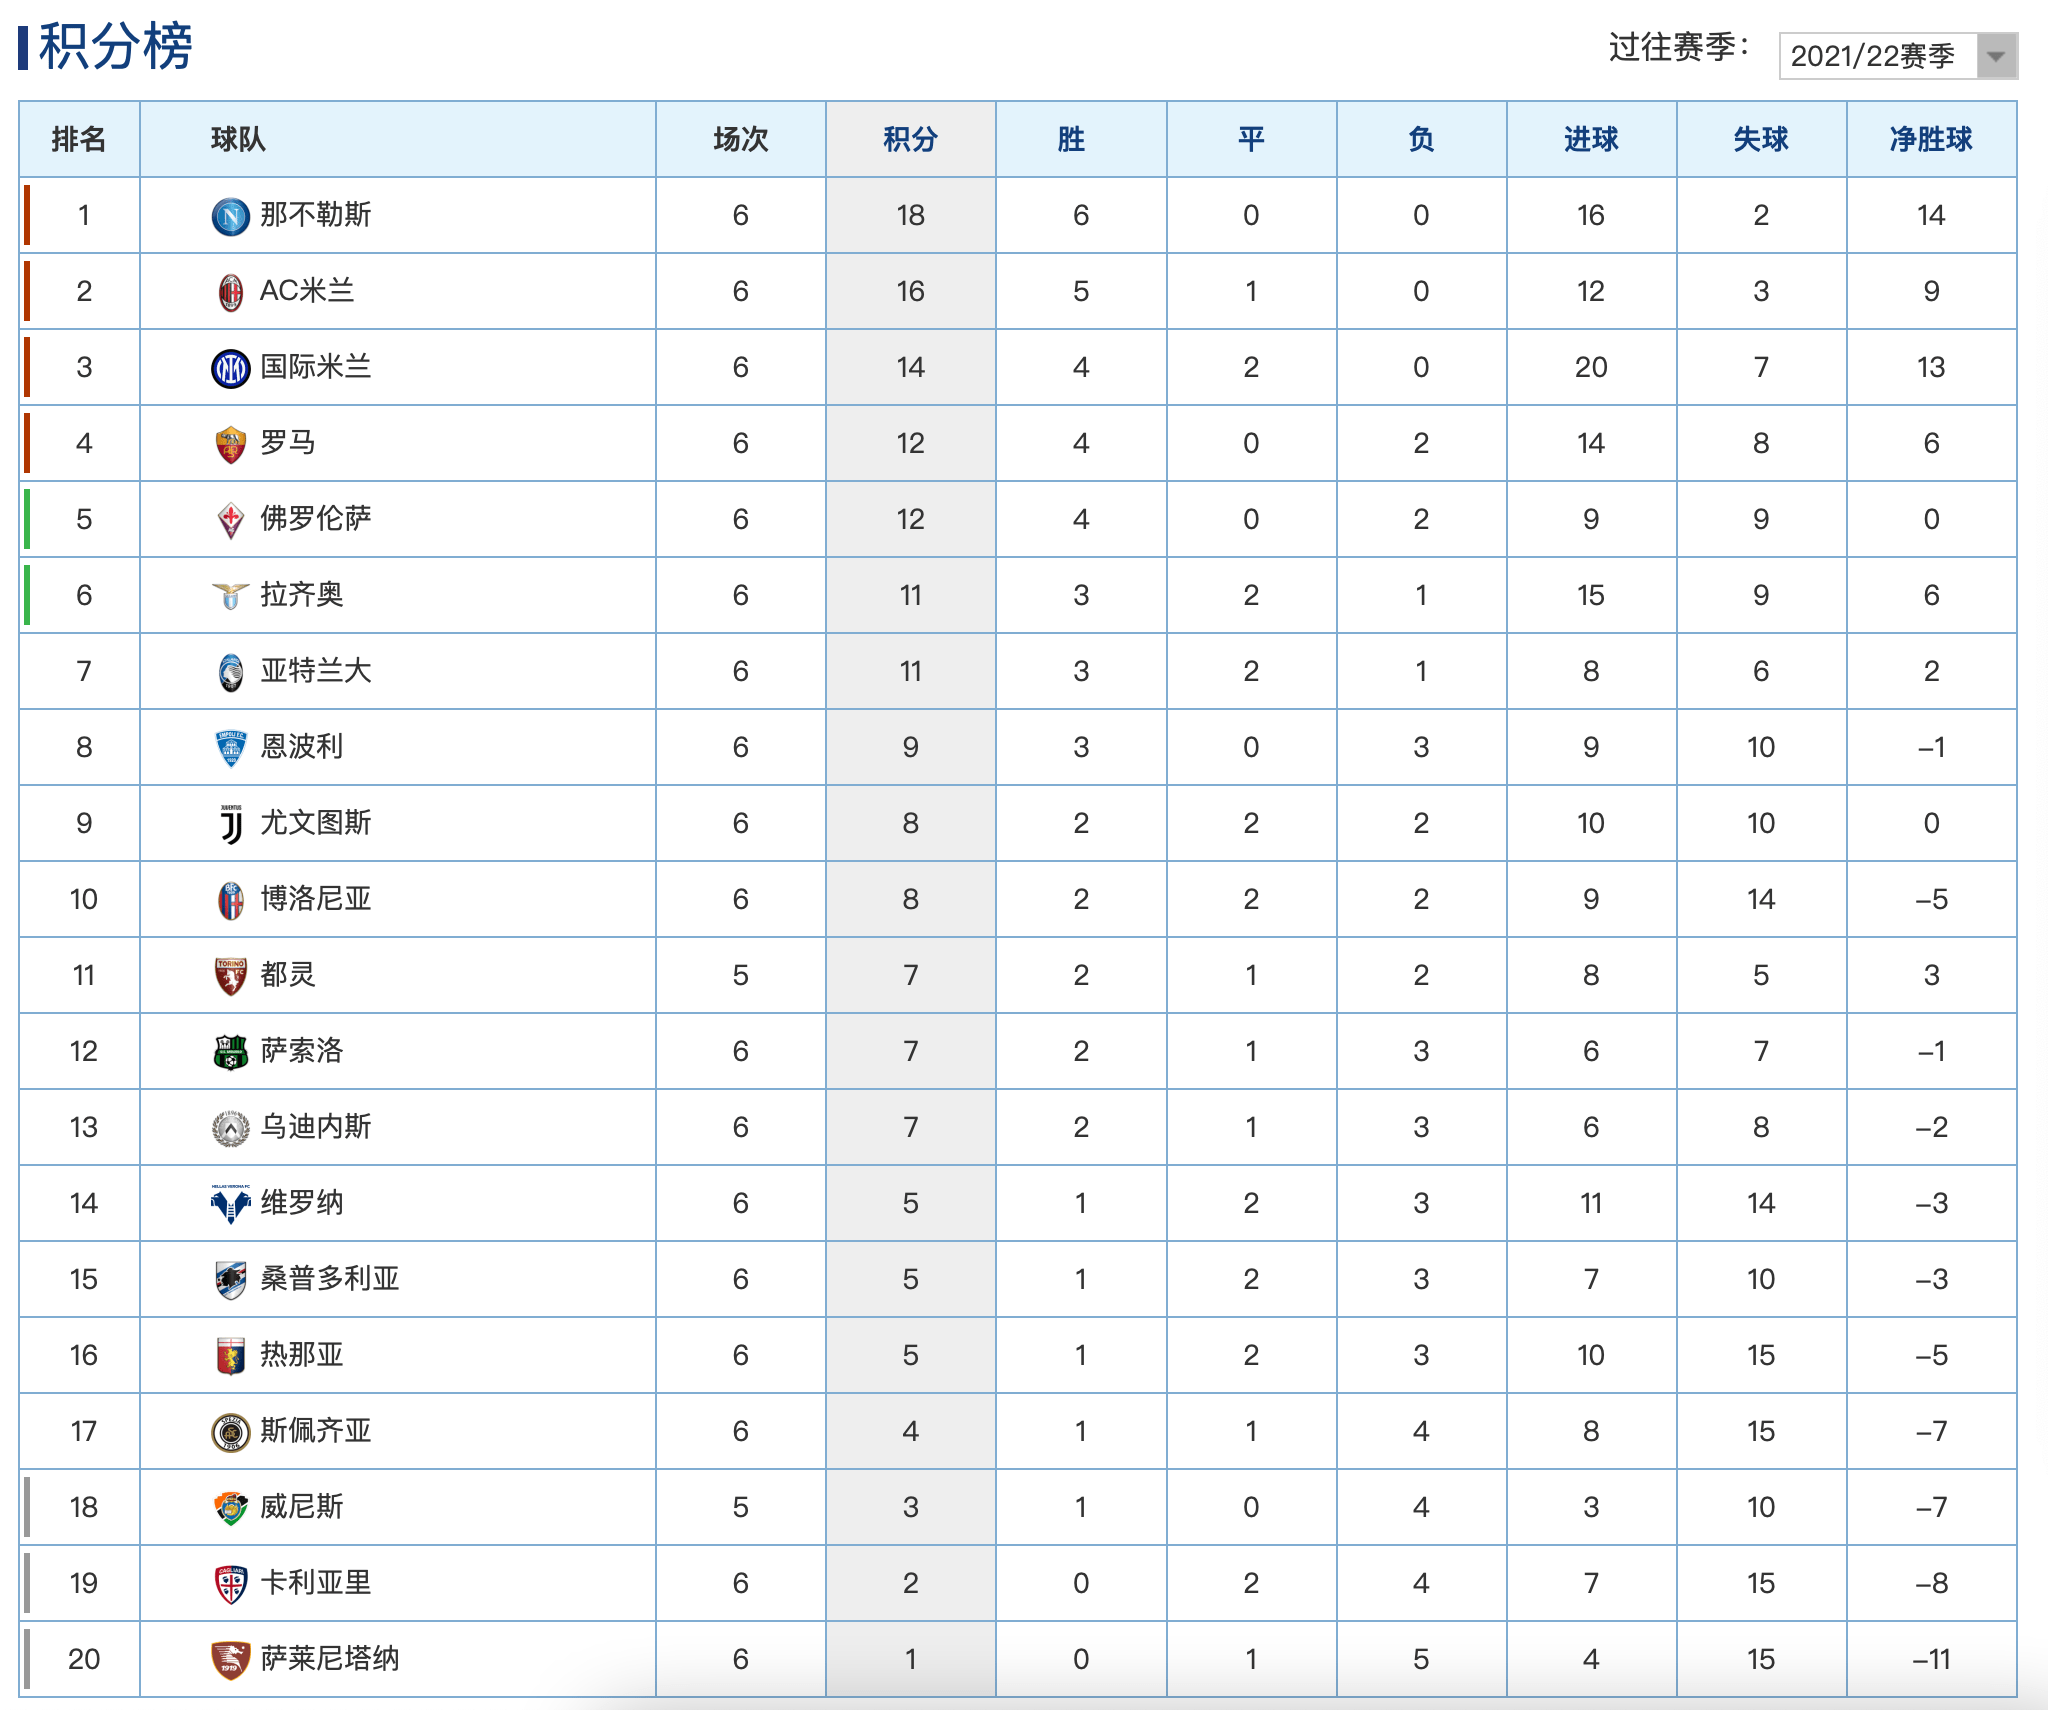
Task: Click the 场次 column header
Action: click(740, 139)
